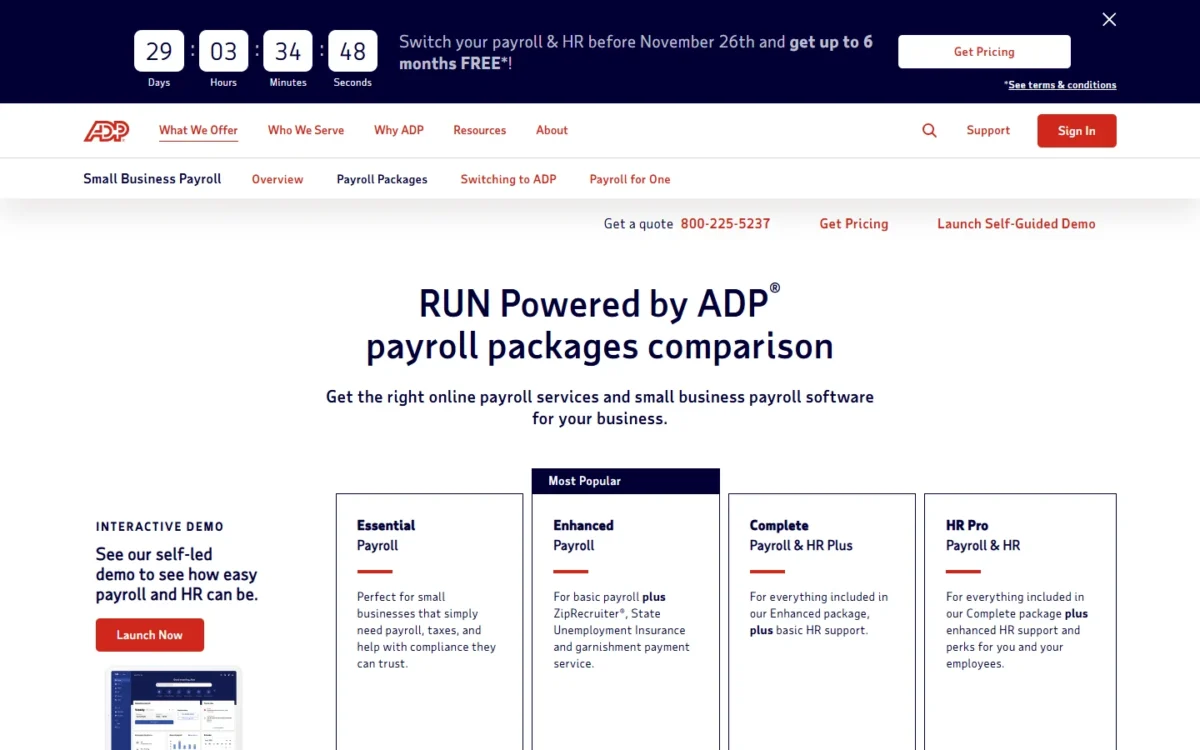
Task: Click the Support link
Action: 988,130
